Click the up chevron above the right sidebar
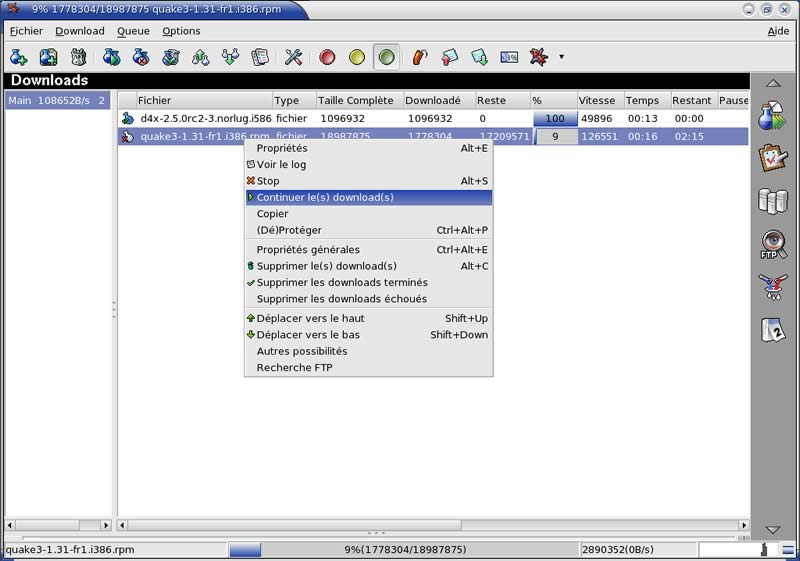800x561 pixels. [x=773, y=83]
